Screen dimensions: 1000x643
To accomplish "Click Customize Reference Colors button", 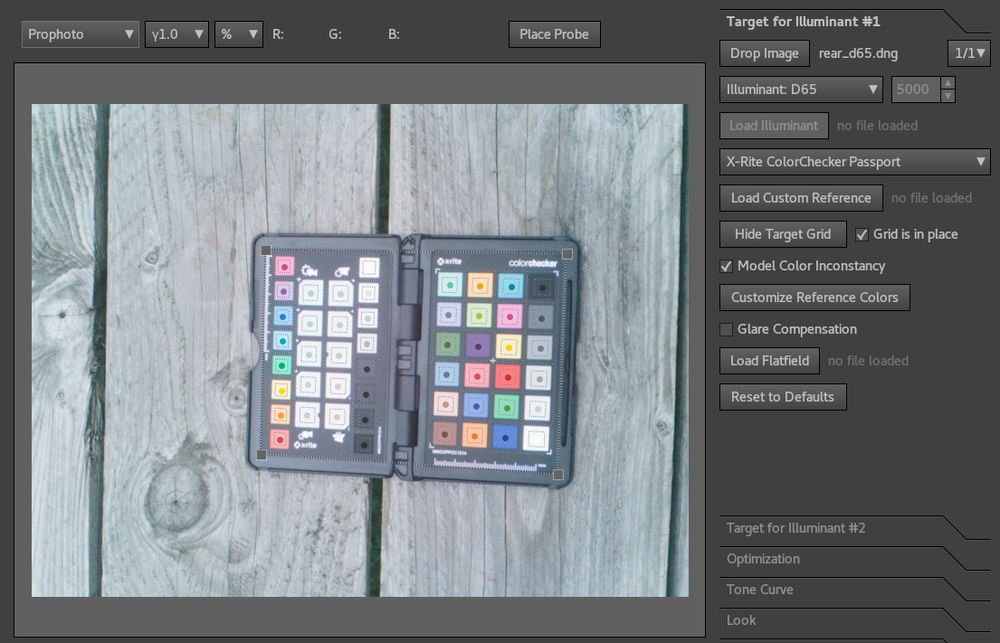I will 814,297.
